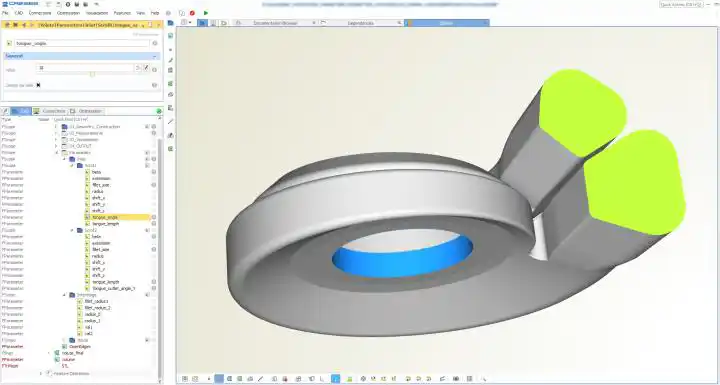Click green status icon in tree panel
Viewport: 720px width, 385px height.
click(x=159, y=111)
